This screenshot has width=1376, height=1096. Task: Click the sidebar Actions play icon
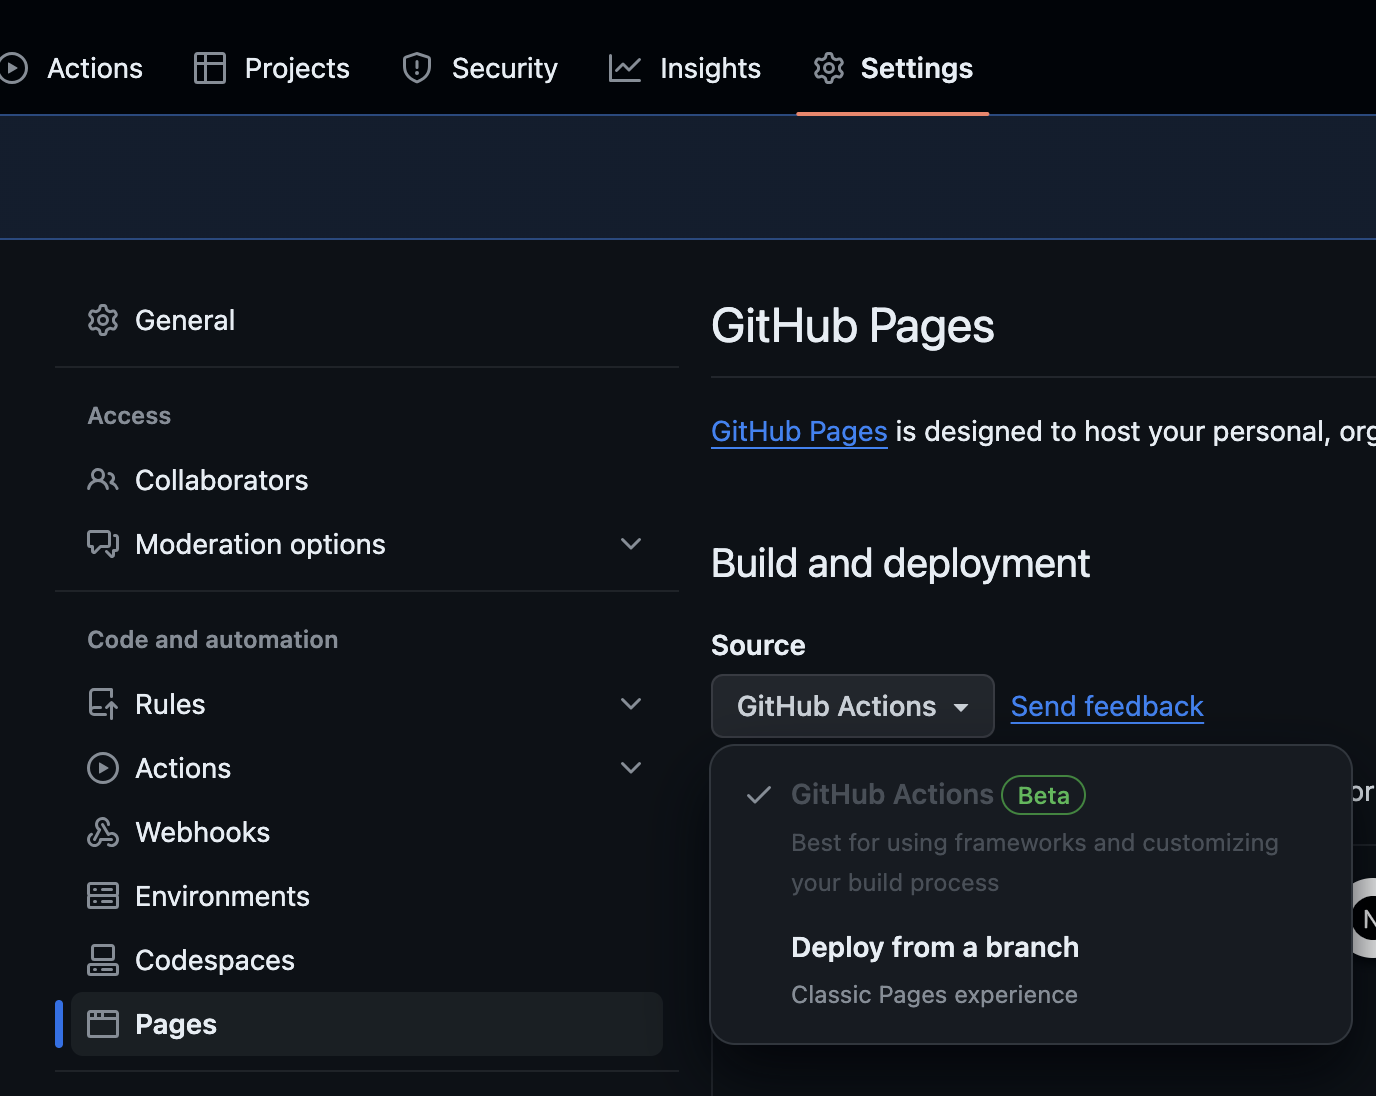click(103, 768)
